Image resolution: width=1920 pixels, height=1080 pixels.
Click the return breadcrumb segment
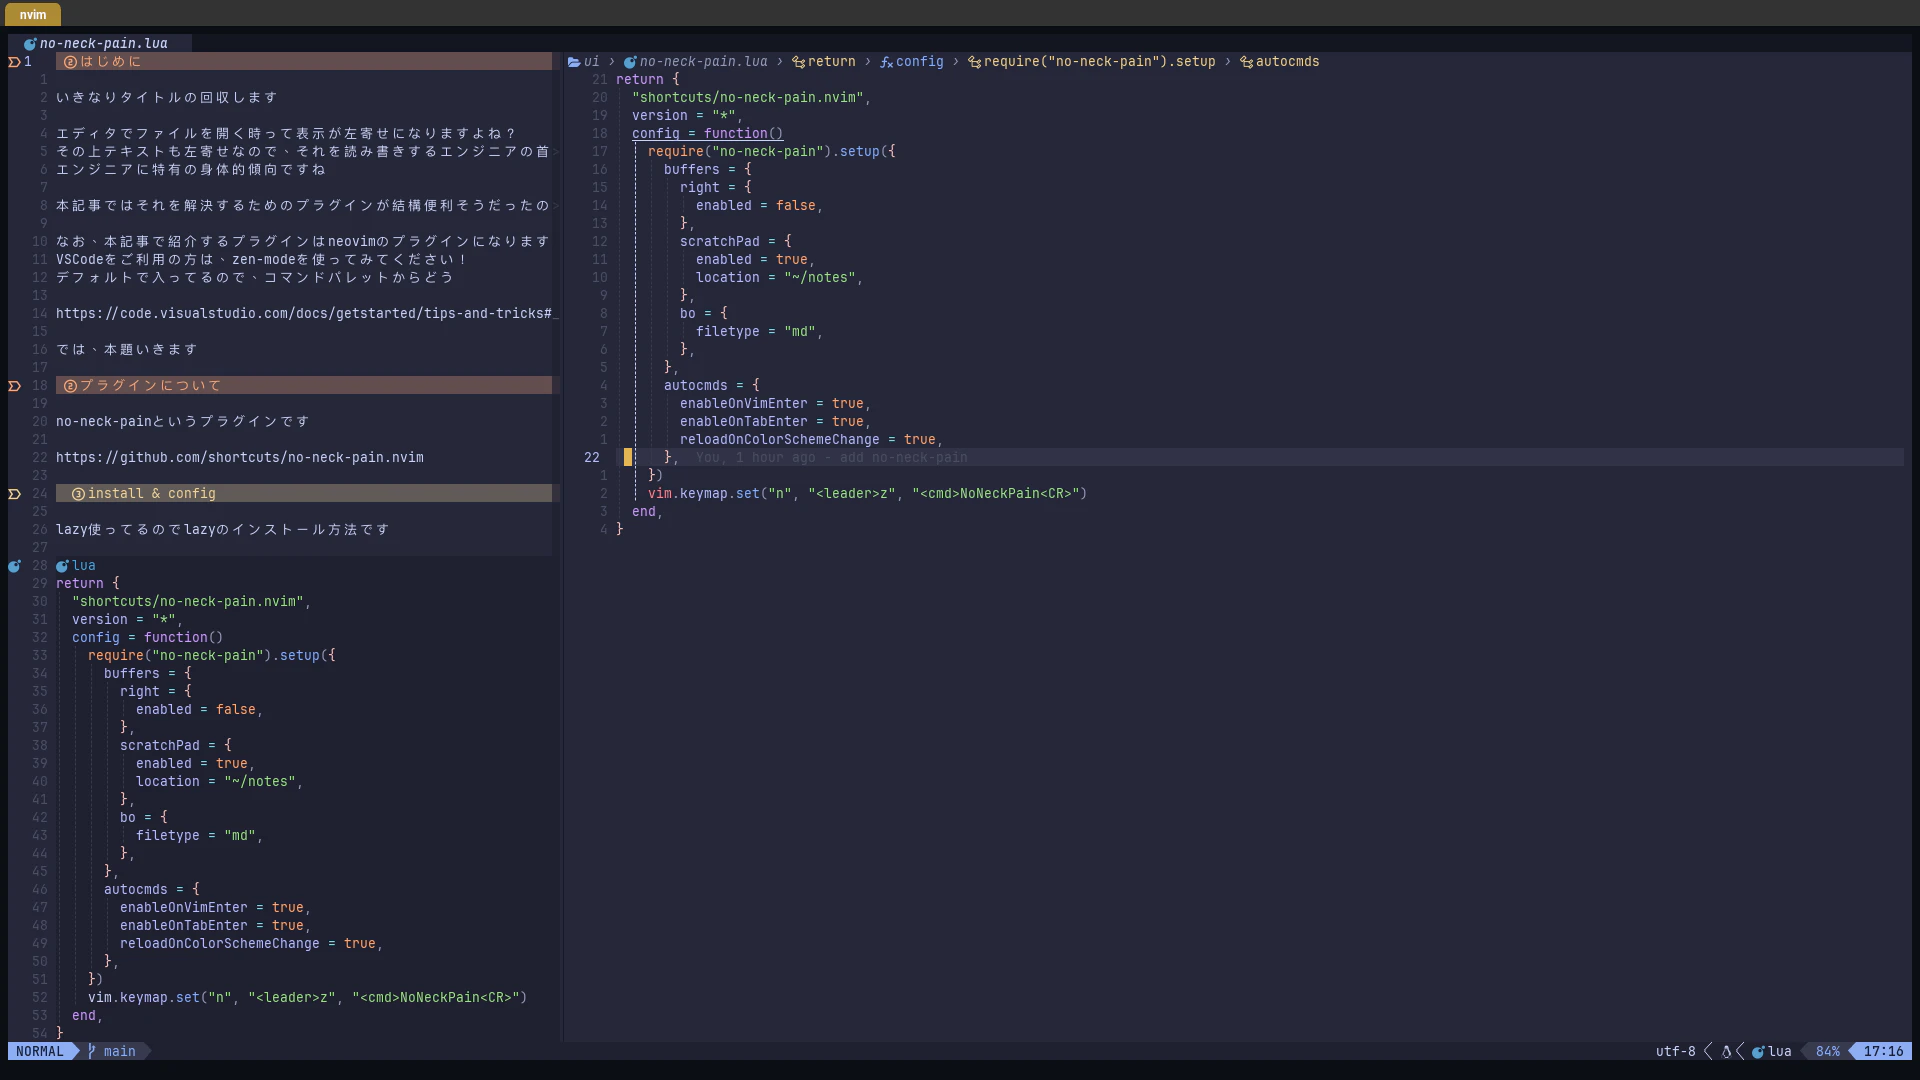coord(832,62)
